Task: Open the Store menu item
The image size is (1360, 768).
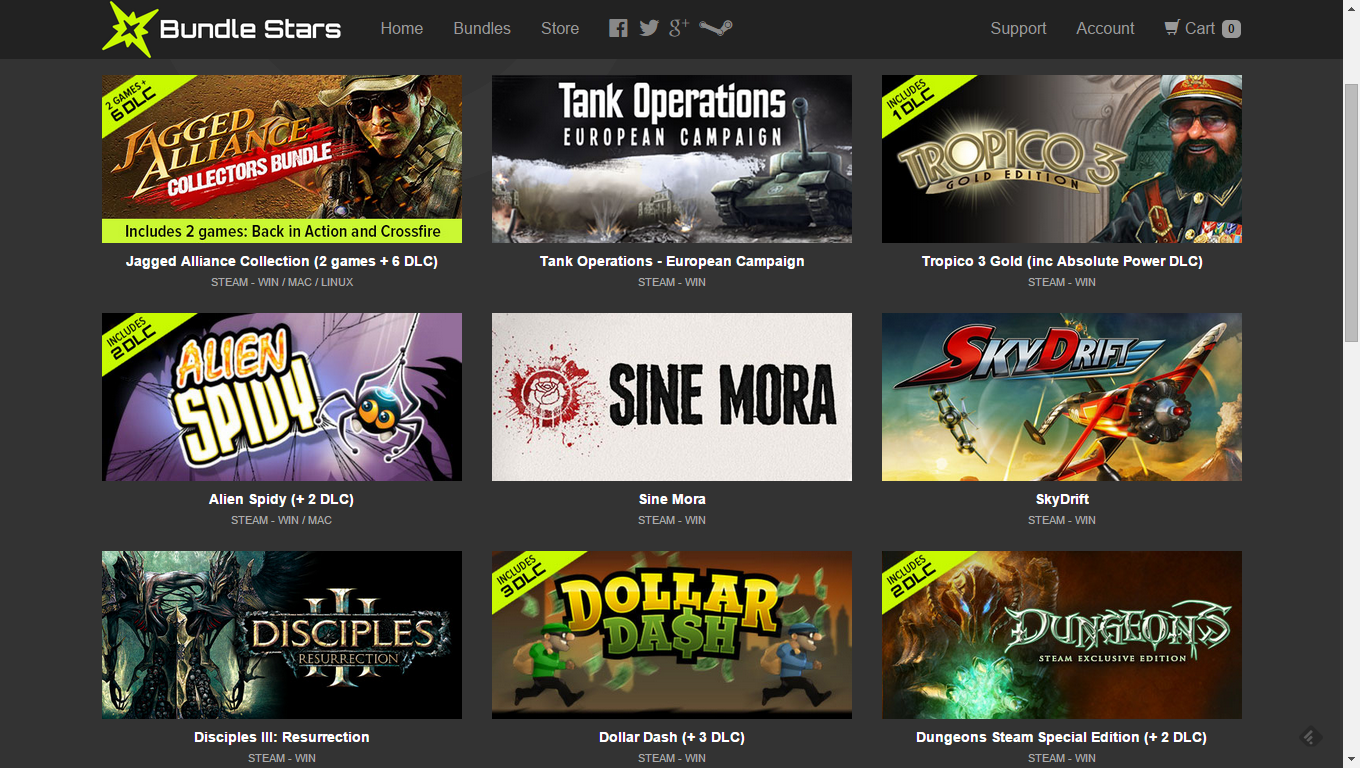Action: click(x=560, y=28)
